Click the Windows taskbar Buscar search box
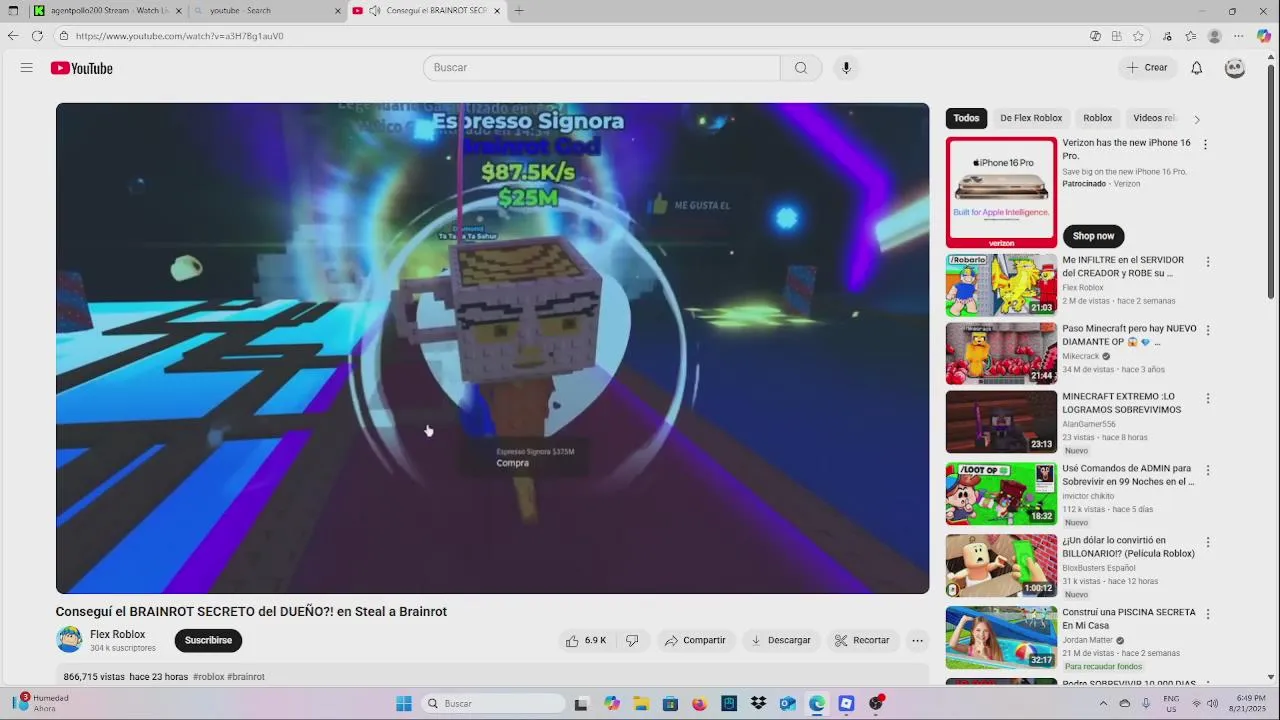 pos(493,704)
